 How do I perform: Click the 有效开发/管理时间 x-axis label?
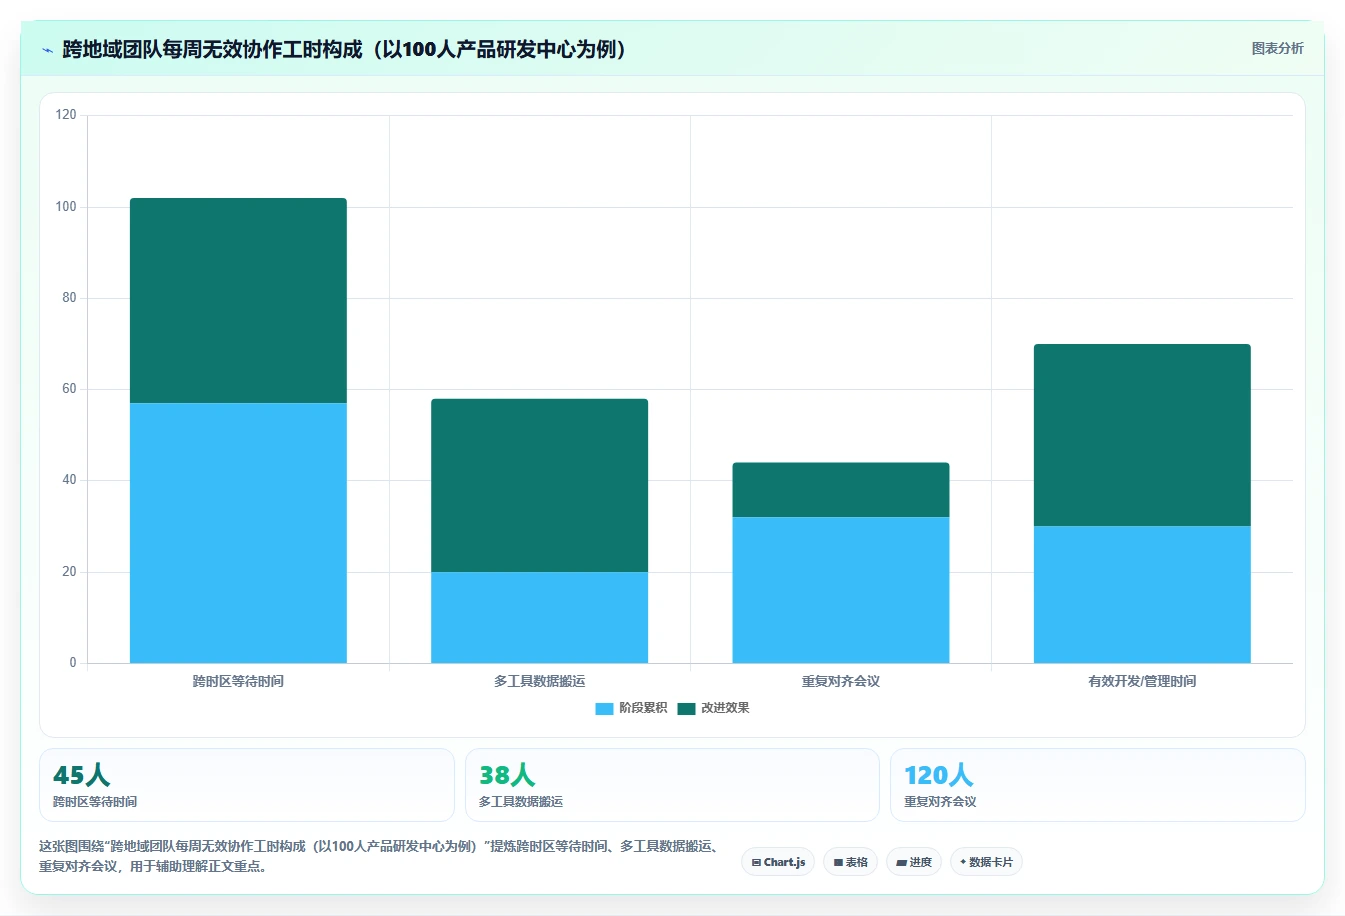(1142, 681)
